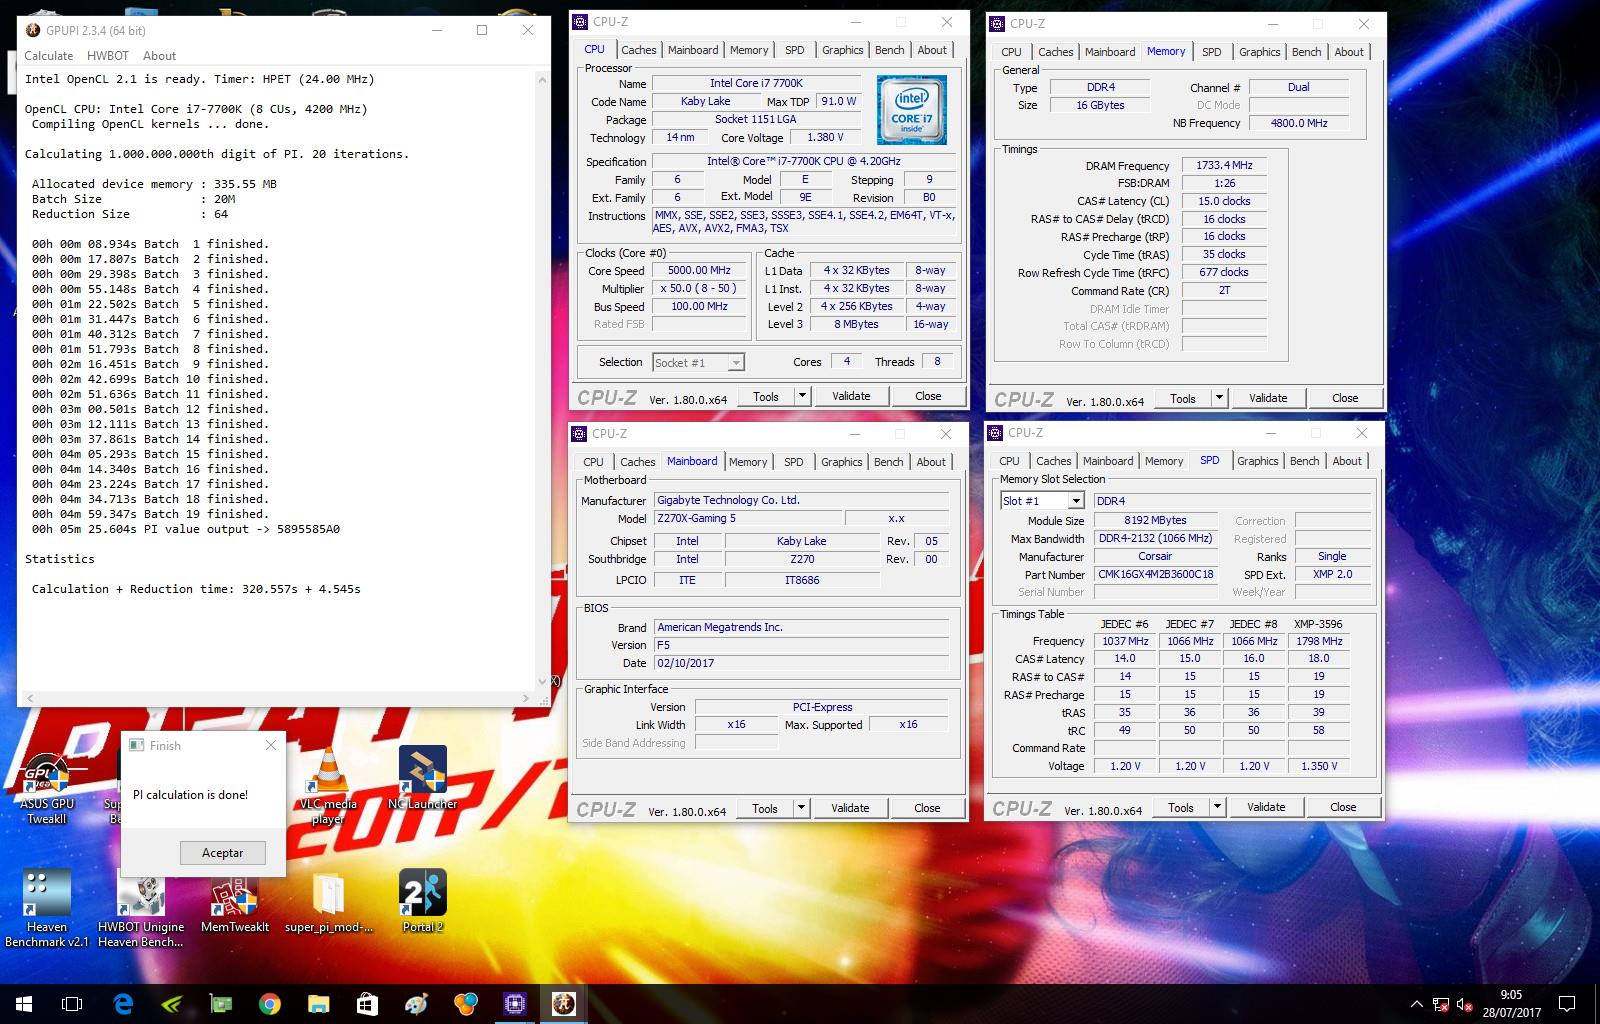Open ASUS GPU Tweak II desktop icon

47,787
